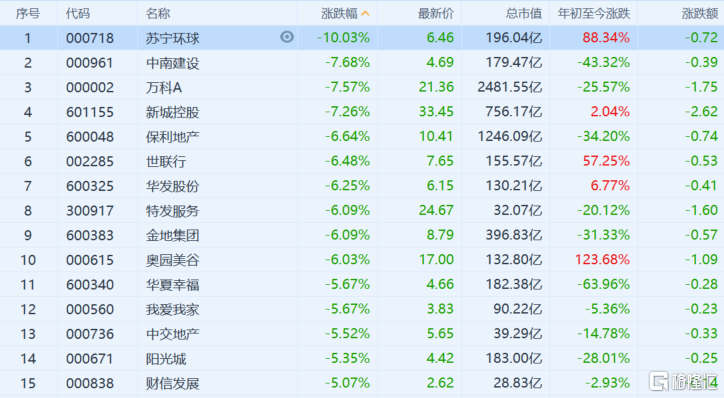The width and height of the screenshot is (724, 398).
Task: Select the 中南建设 row
Action: coord(362,62)
